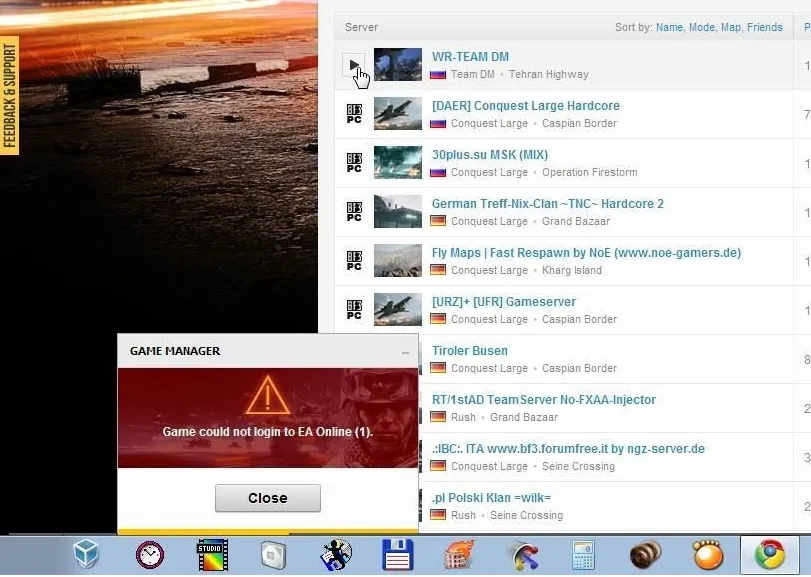Click Operation Firestorm thumbnail of 30plus.su MSK
811x577 pixels.
[x=398, y=162]
